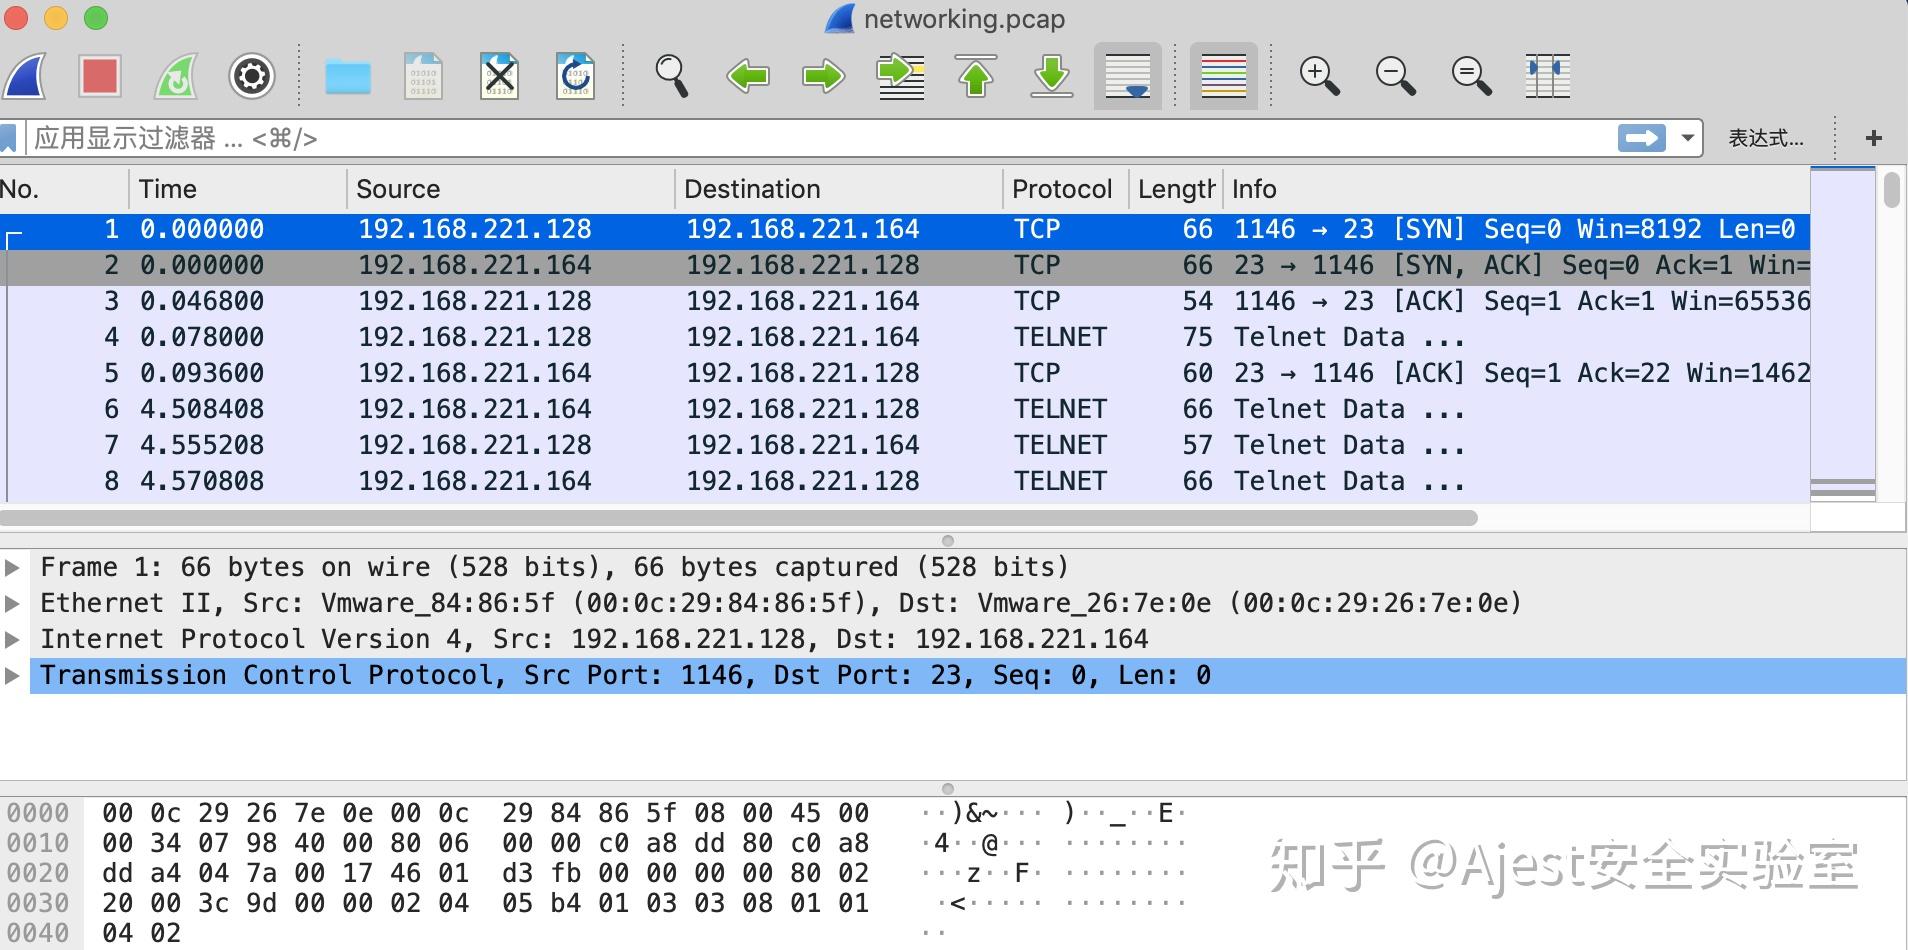Open capture options with the gear icon
This screenshot has width=1908, height=950.
pyautogui.click(x=251, y=75)
